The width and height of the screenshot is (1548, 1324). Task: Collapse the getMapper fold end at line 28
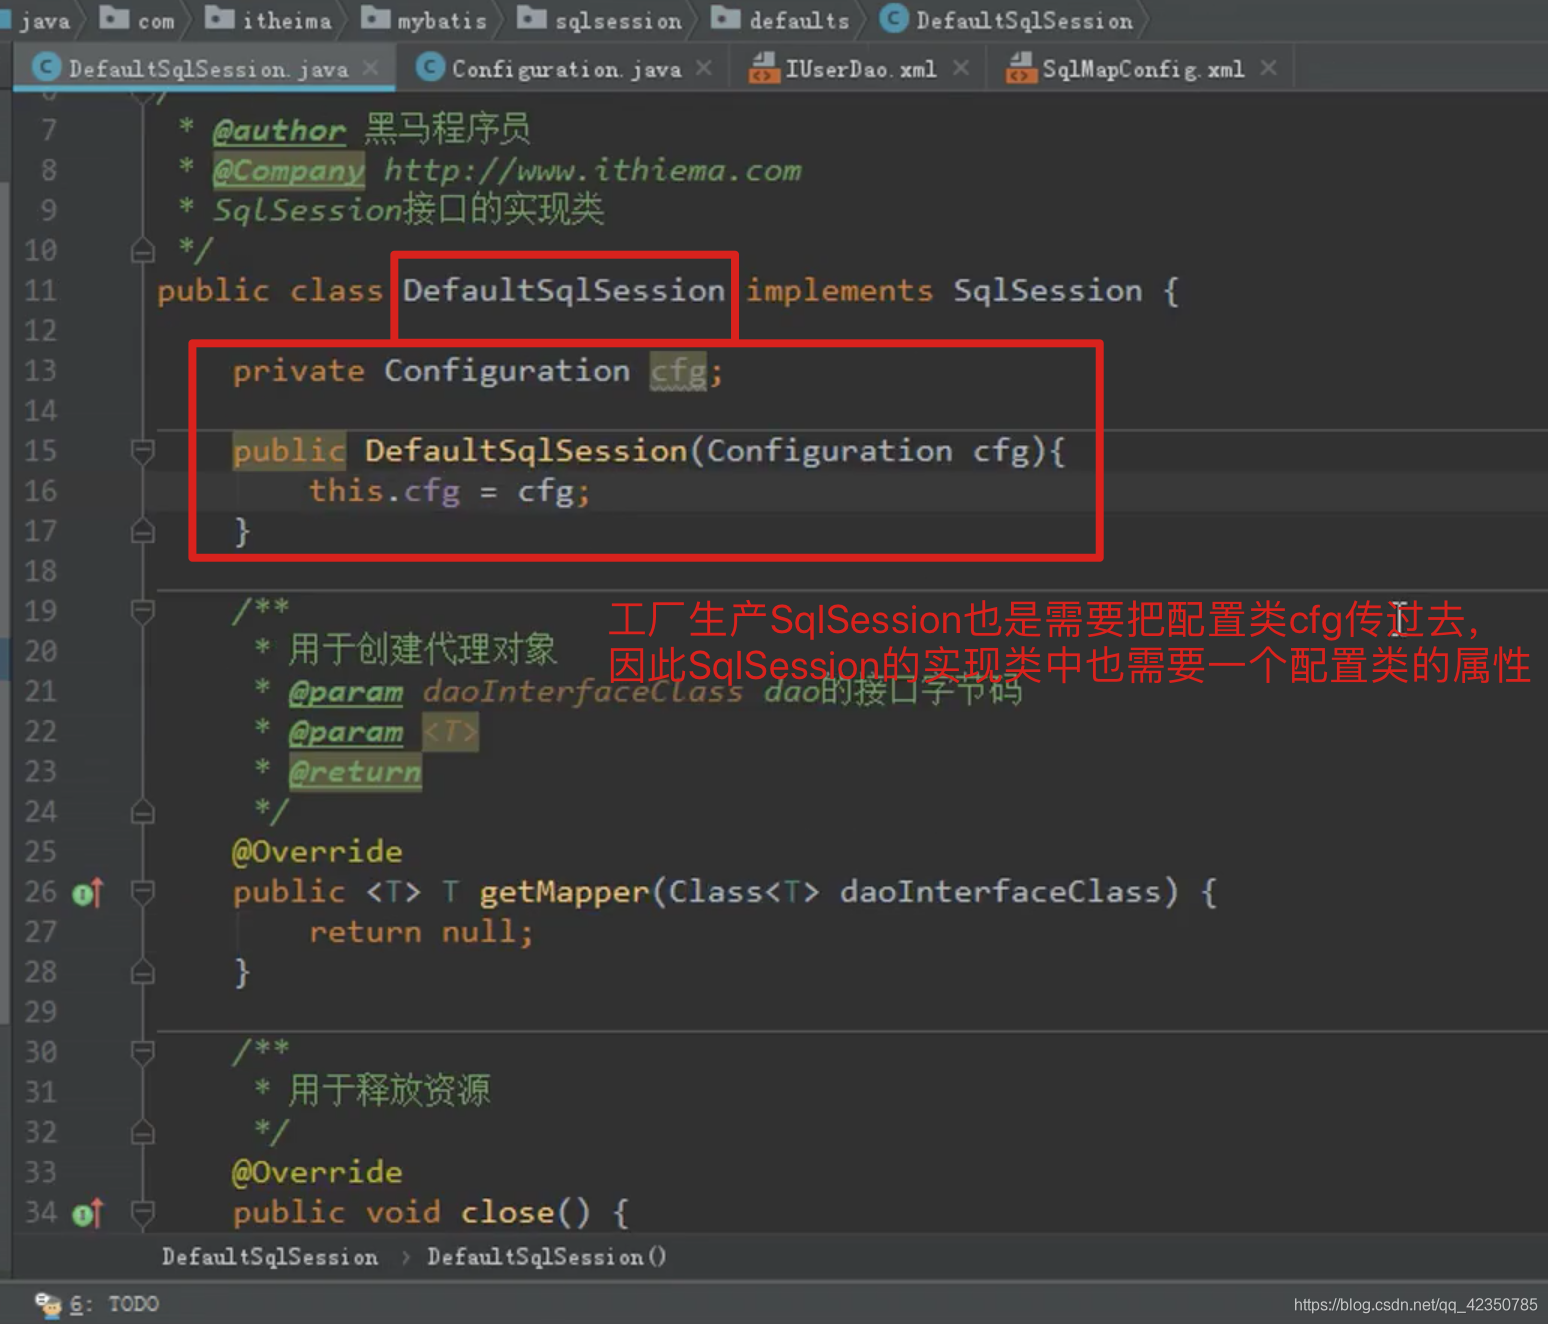[x=143, y=972]
